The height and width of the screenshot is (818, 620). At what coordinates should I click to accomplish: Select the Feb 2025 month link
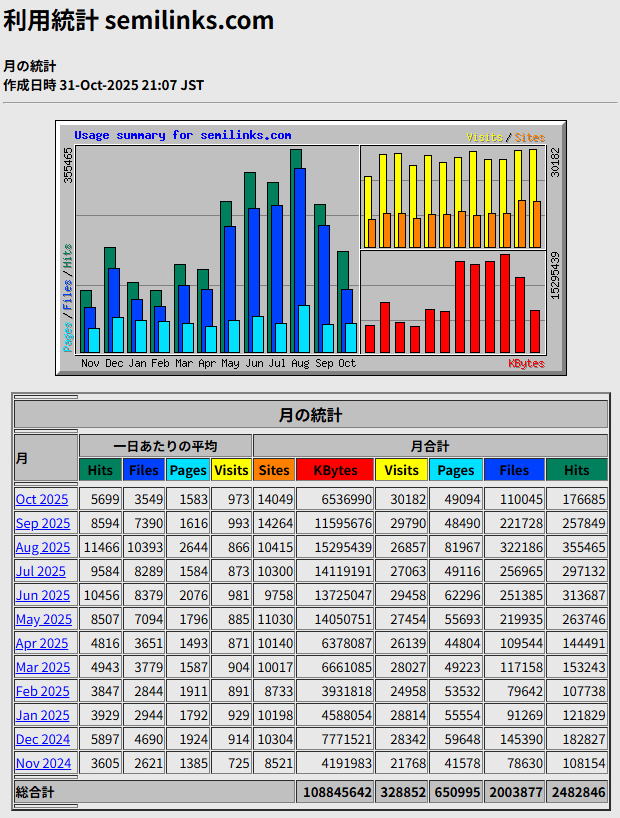click(43, 691)
